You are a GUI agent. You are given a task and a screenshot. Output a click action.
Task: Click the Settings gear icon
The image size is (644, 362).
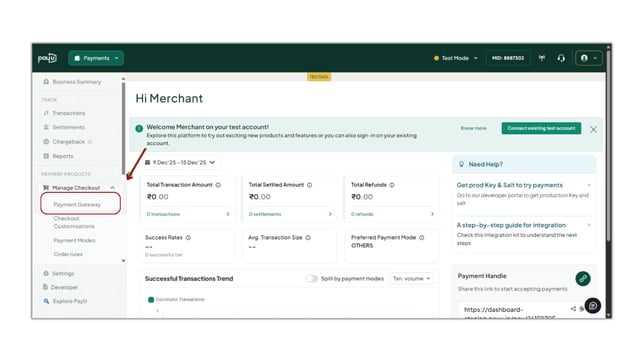tap(46, 273)
